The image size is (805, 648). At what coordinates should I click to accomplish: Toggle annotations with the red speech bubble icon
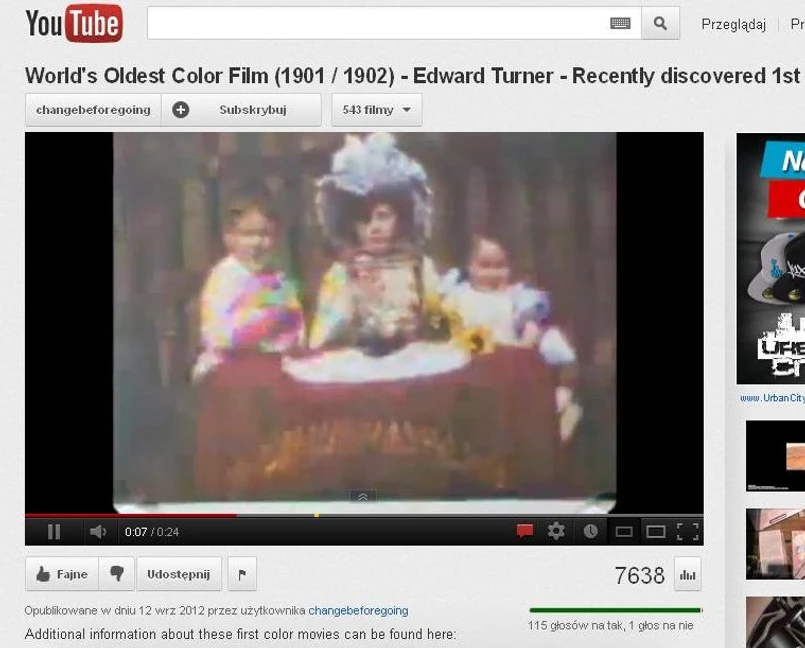525,531
